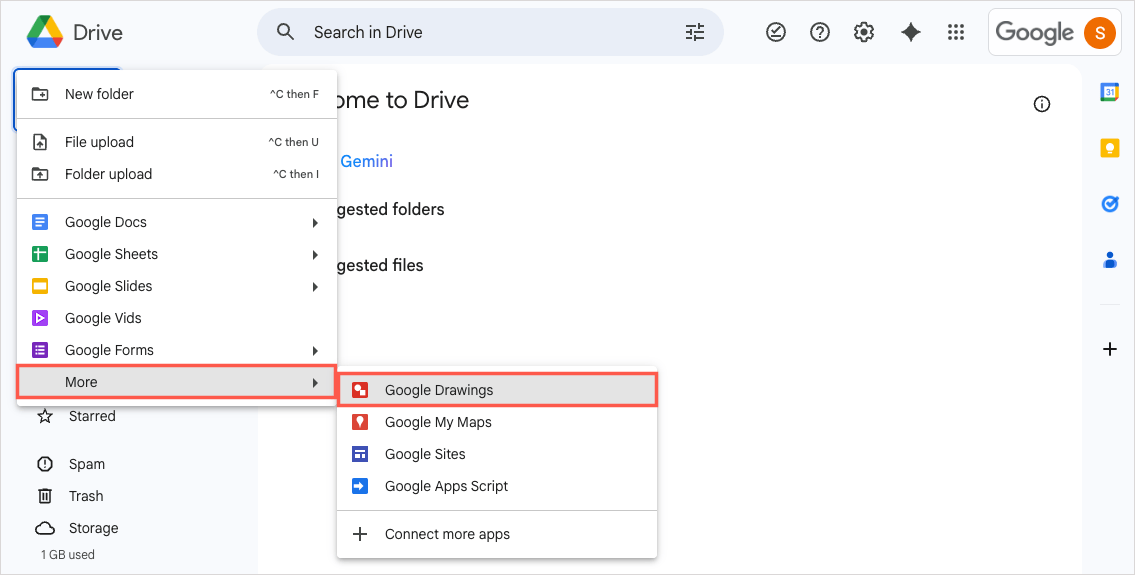The width and height of the screenshot is (1135, 575).
Task: Open Google Keep side panel
Action: click(x=1109, y=148)
